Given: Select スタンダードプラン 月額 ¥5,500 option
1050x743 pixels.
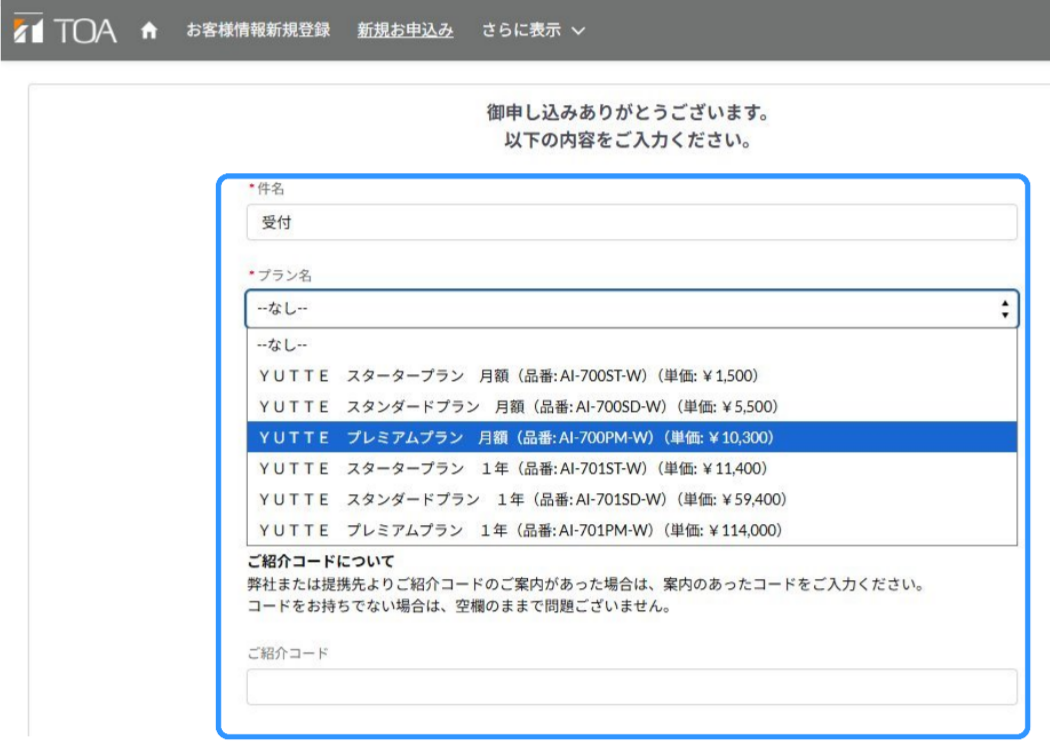Looking at the screenshot, I should (x=631, y=406).
